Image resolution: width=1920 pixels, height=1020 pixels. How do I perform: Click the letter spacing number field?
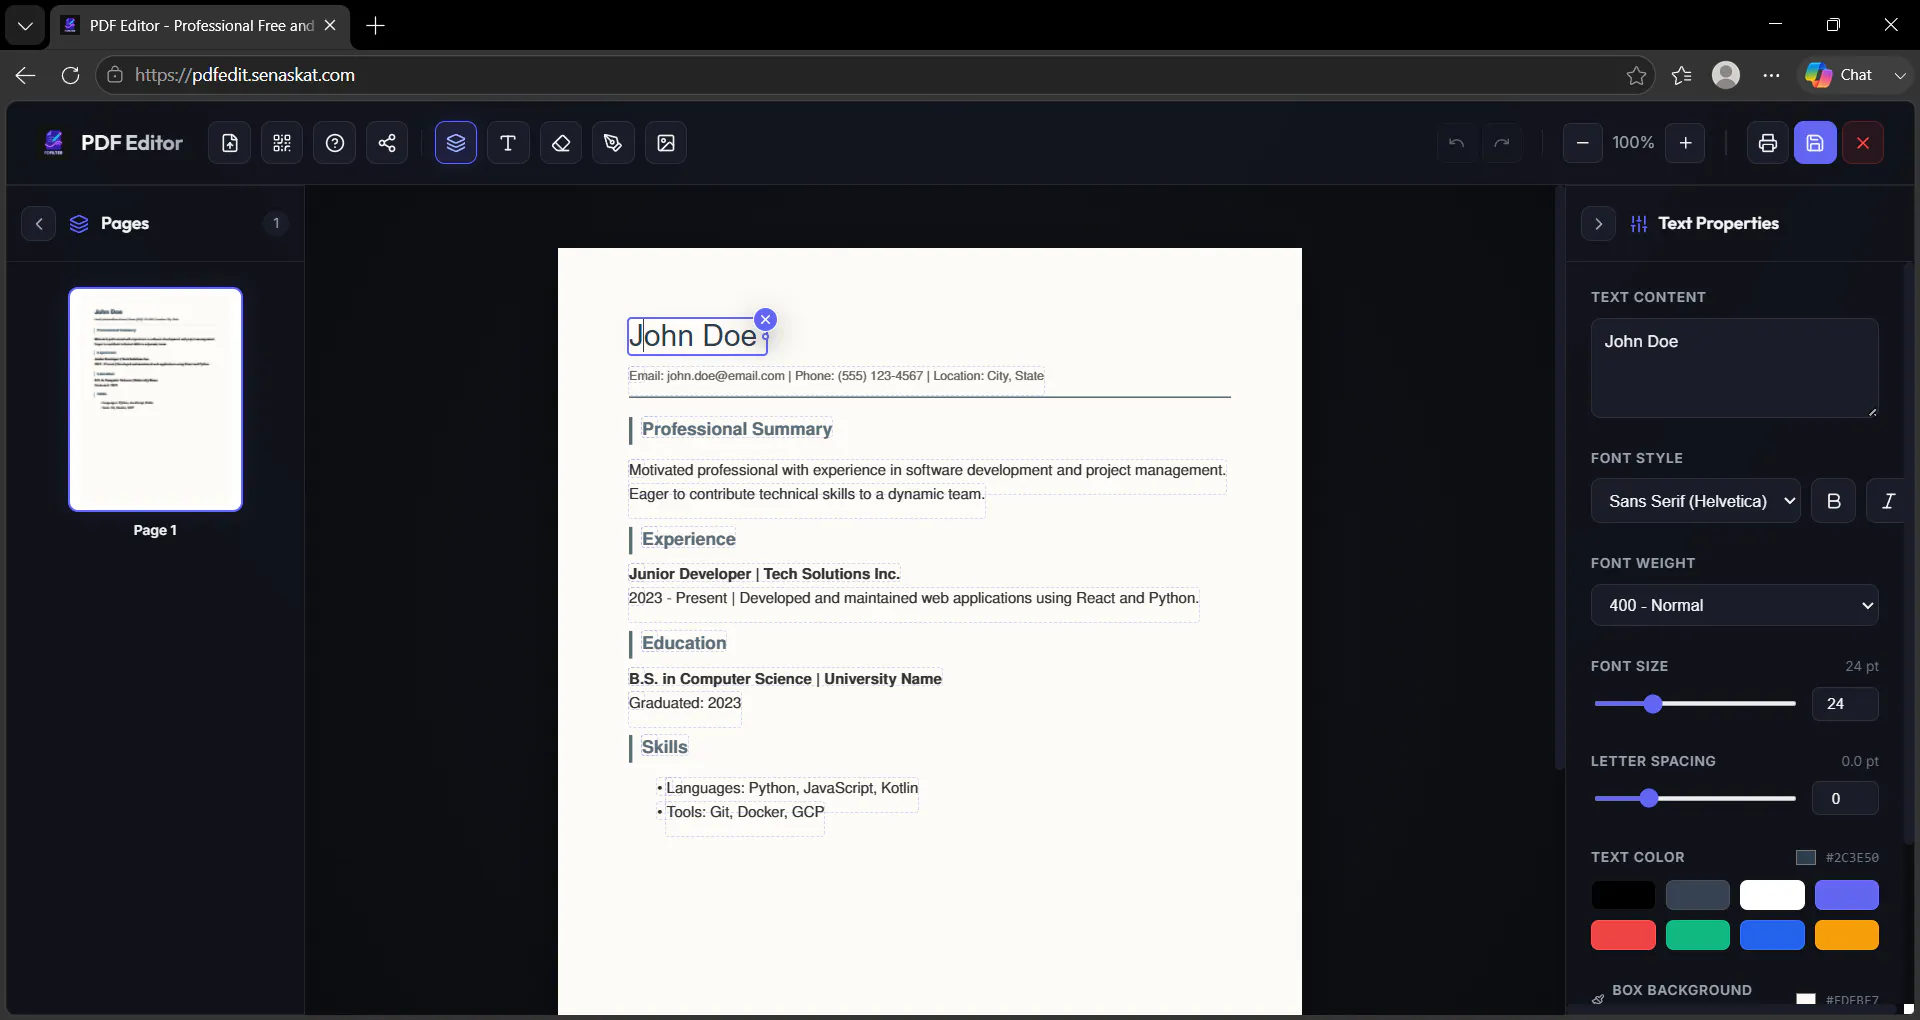pyautogui.click(x=1845, y=798)
